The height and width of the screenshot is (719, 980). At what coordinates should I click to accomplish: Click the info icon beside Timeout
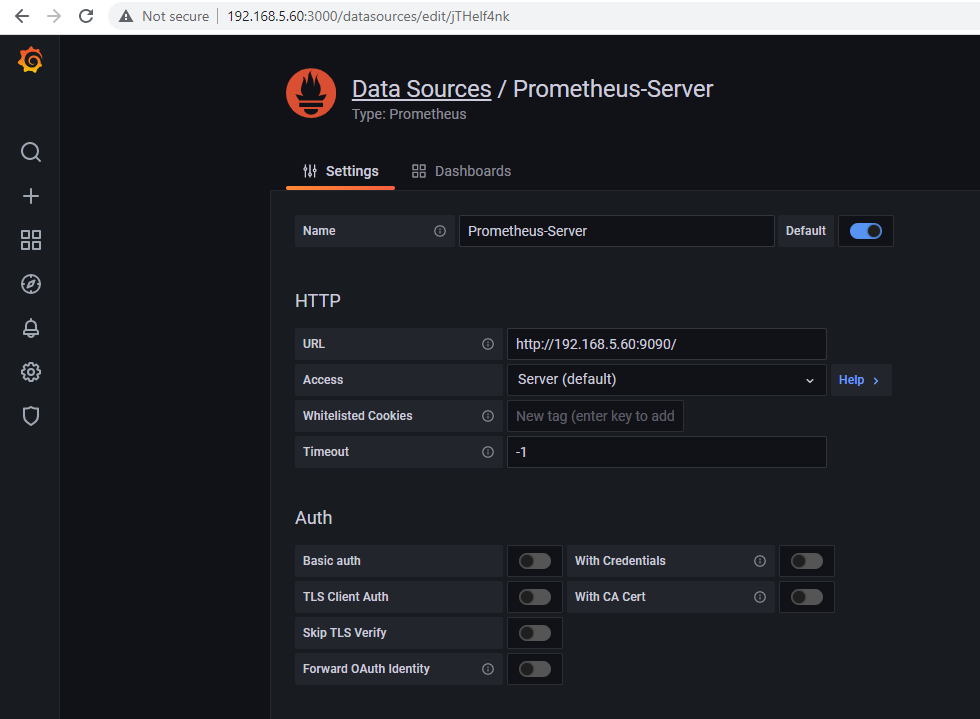pos(488,452)
